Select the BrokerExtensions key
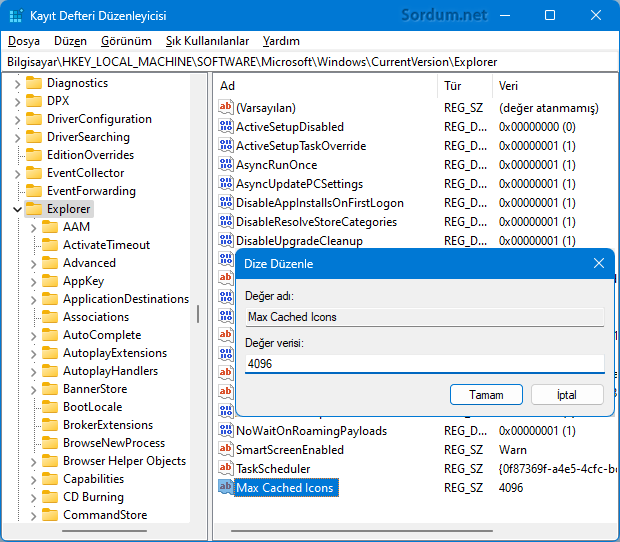620x542 pixels. (108, 425)
